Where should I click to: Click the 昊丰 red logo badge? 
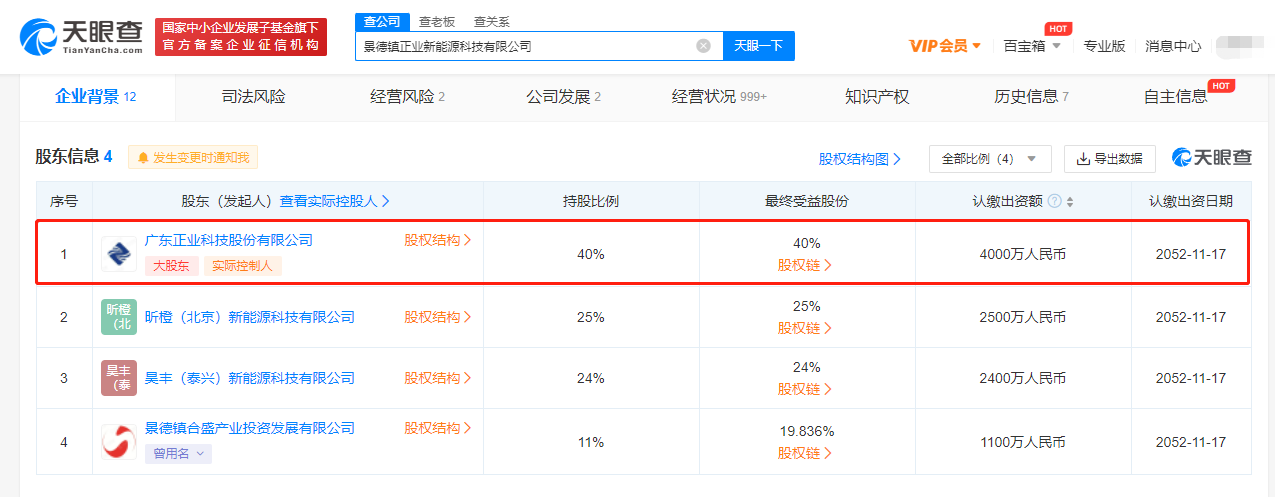119,378
